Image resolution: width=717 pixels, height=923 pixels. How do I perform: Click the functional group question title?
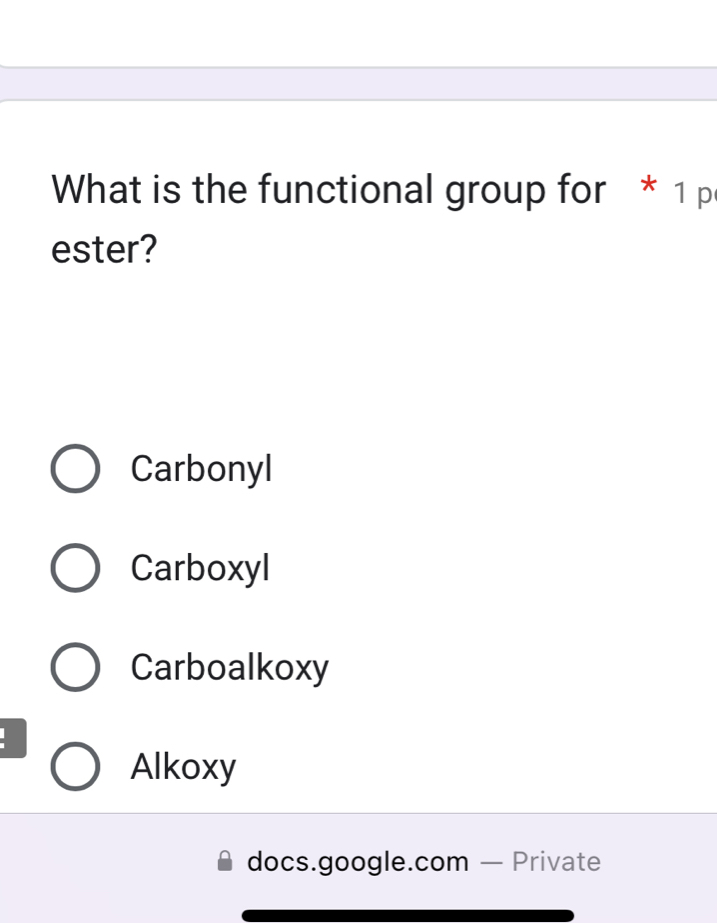pos(329,188)
